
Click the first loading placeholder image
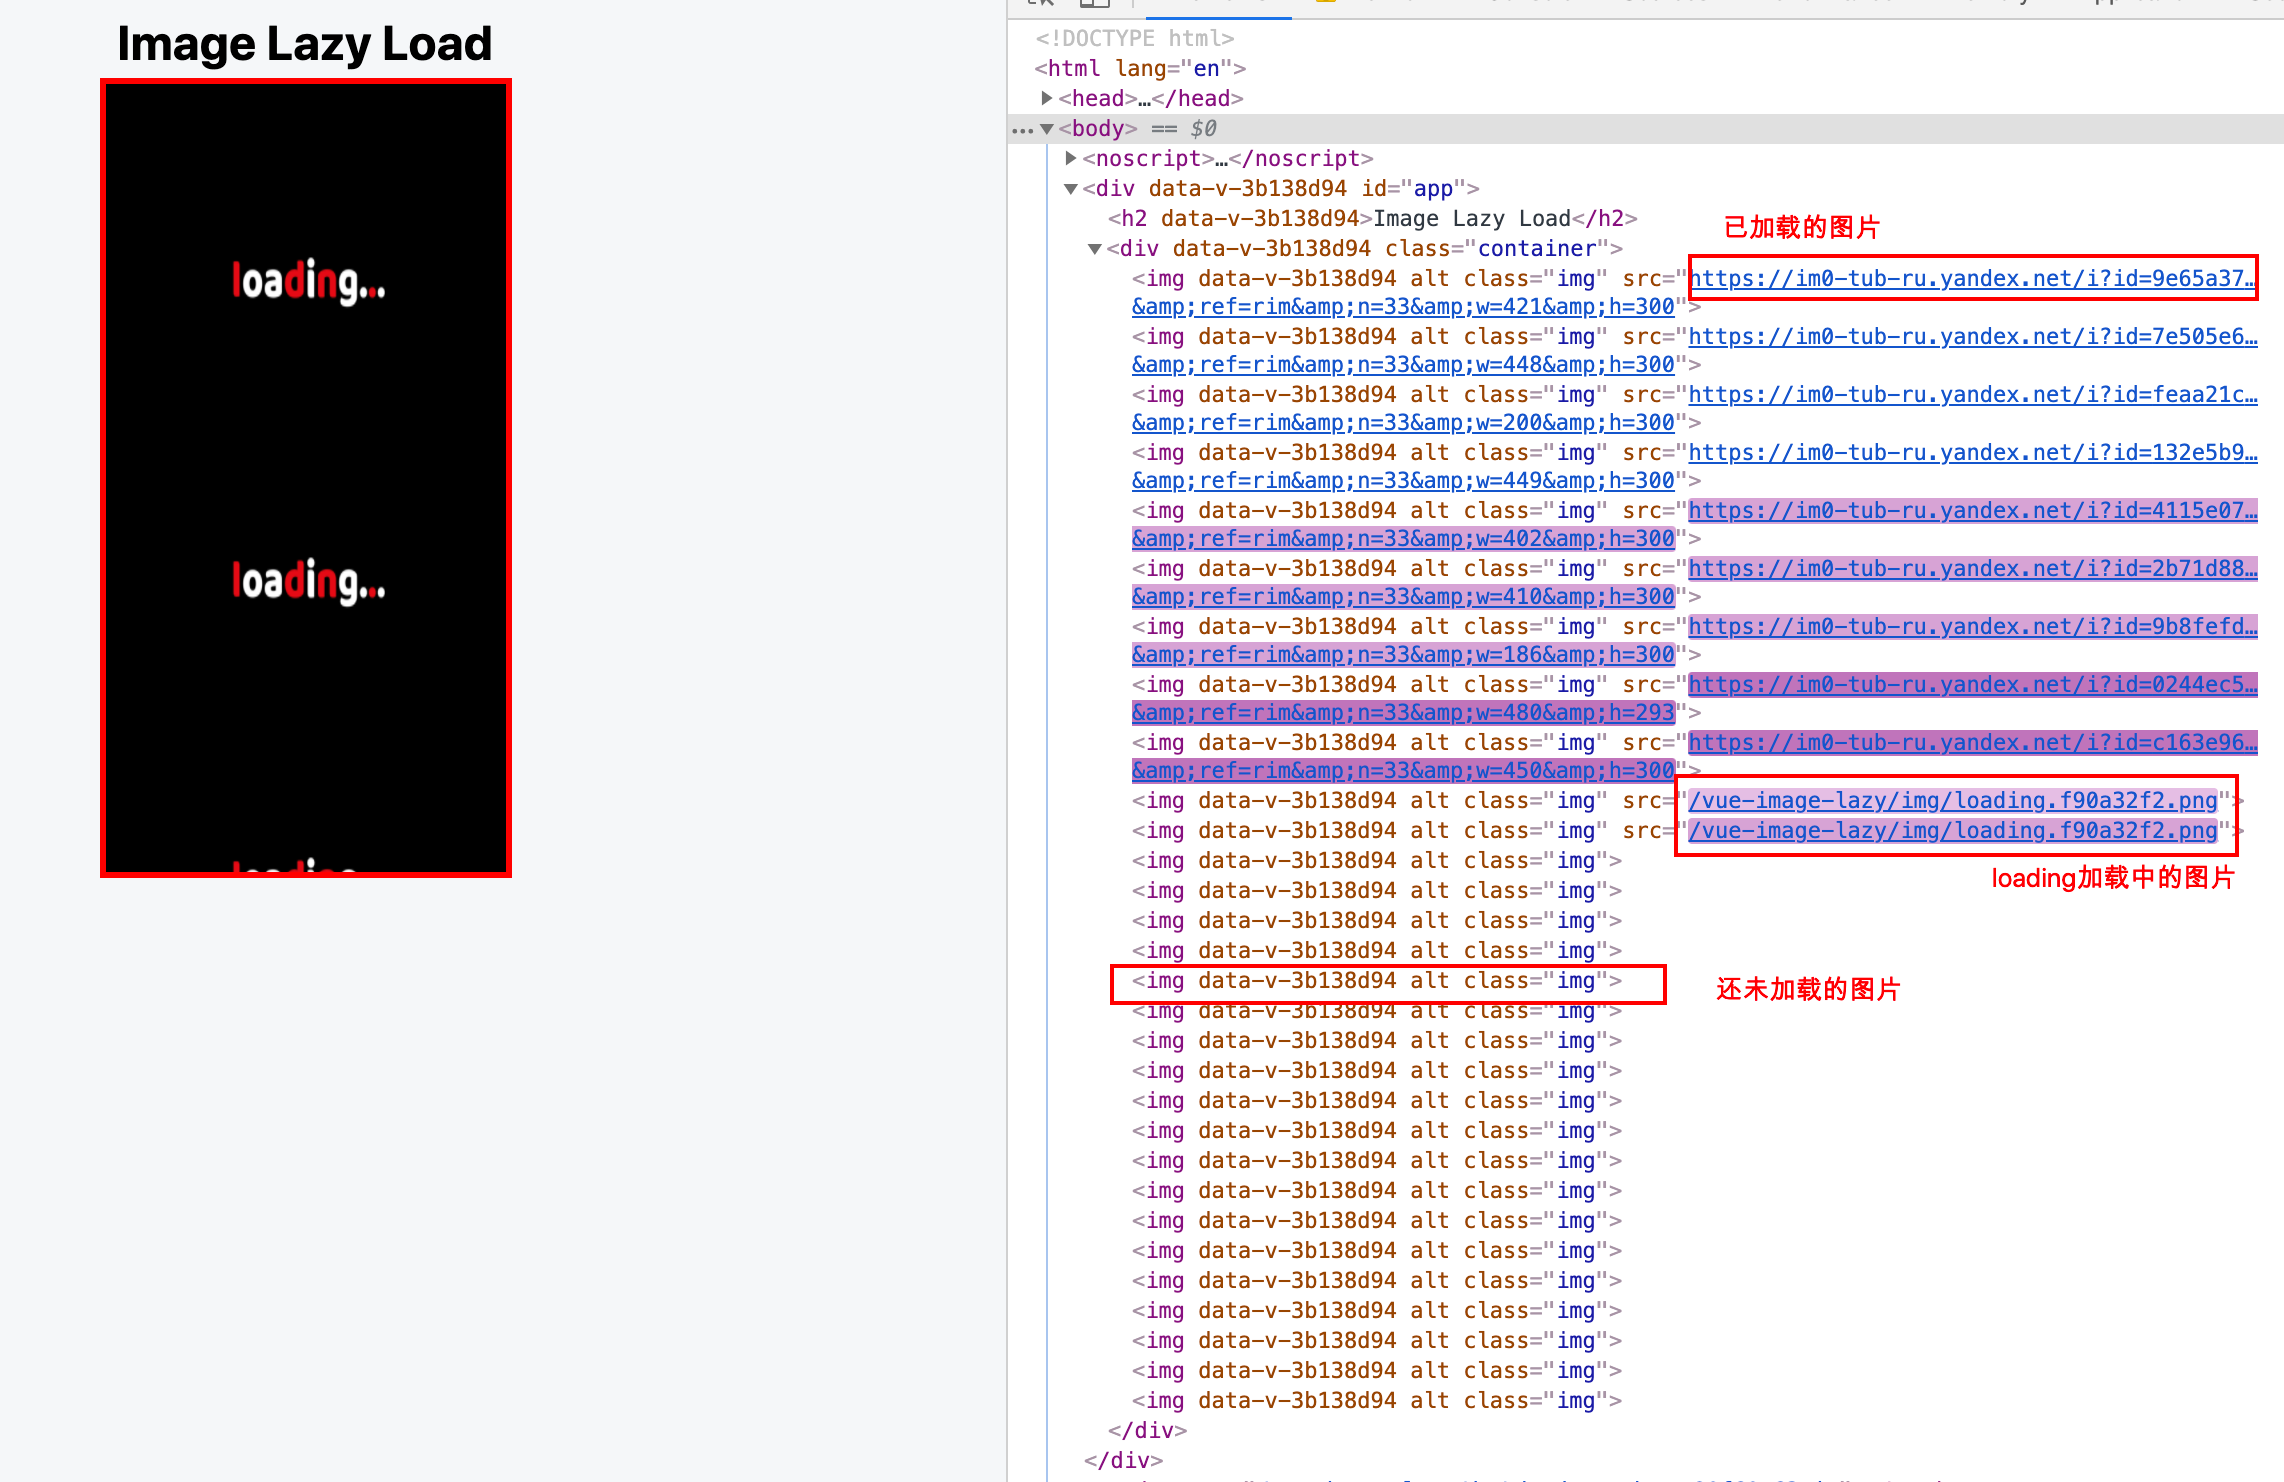(x=308, y=281)
